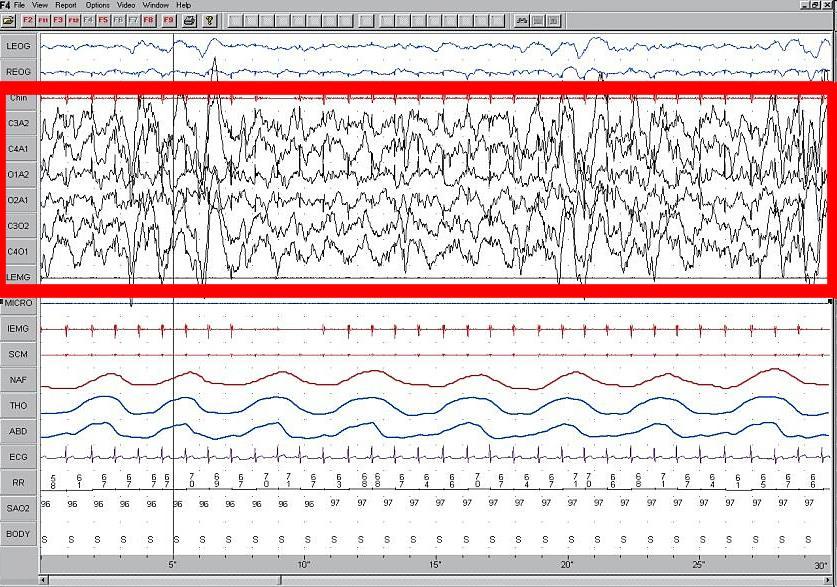This screenshot has width=837, height=587.
Task: Select the REOG channel label
Action: click(x=18, y=72)
